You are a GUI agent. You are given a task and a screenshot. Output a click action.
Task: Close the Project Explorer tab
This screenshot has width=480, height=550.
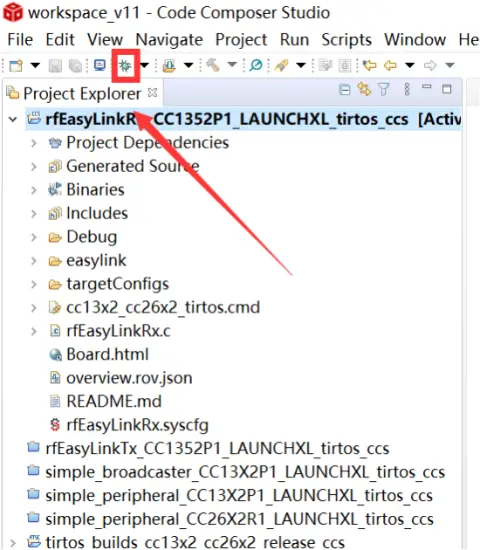[153, 93]
